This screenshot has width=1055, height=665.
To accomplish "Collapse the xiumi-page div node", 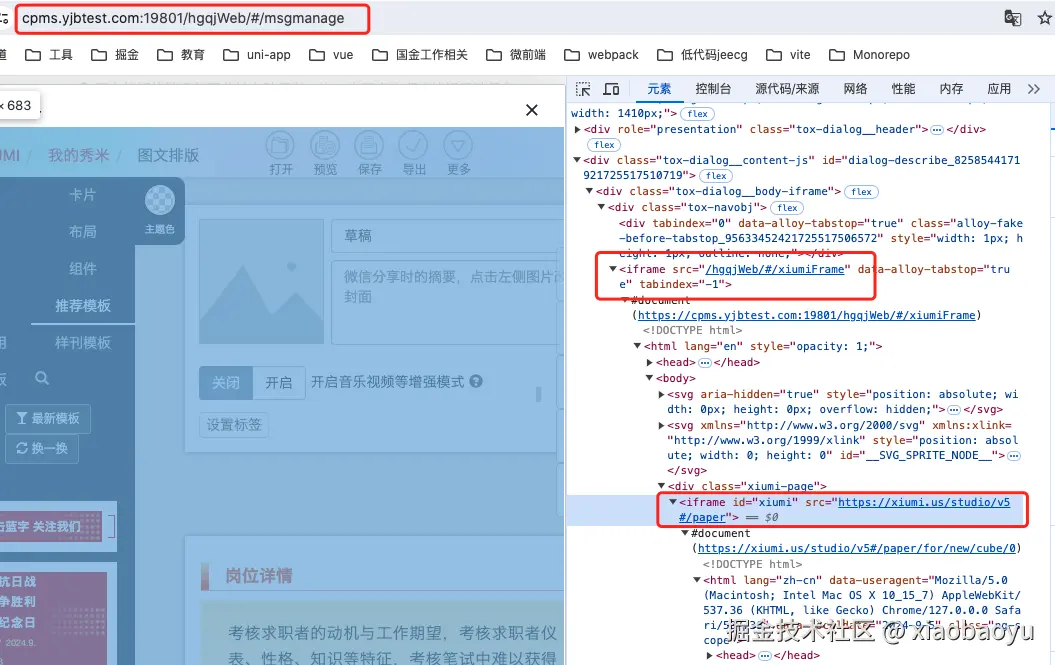I will pos(661,486).
